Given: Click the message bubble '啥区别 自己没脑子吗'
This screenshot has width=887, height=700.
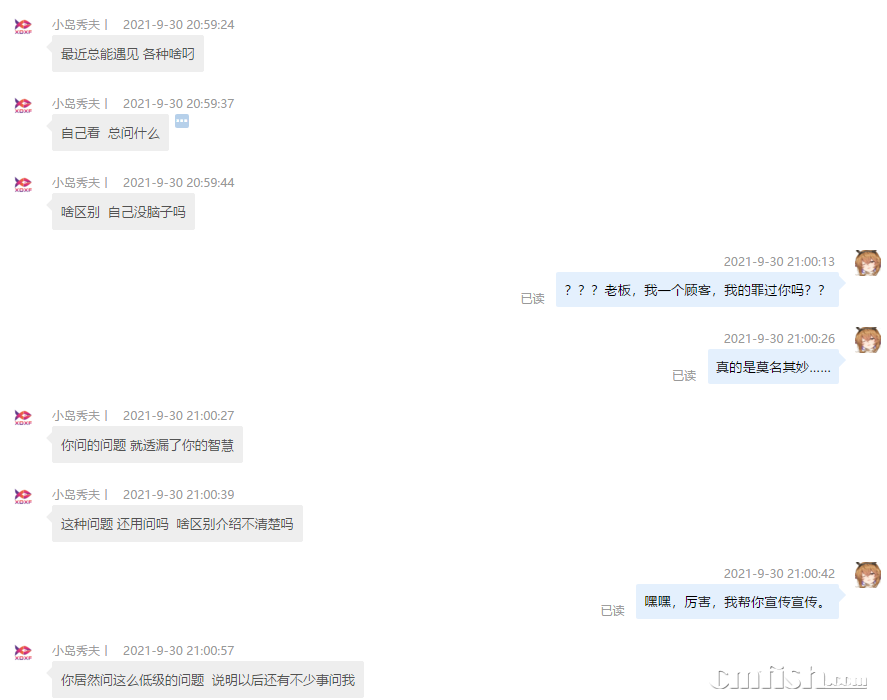Looking at the screenshot, I should tap(123, 212).
